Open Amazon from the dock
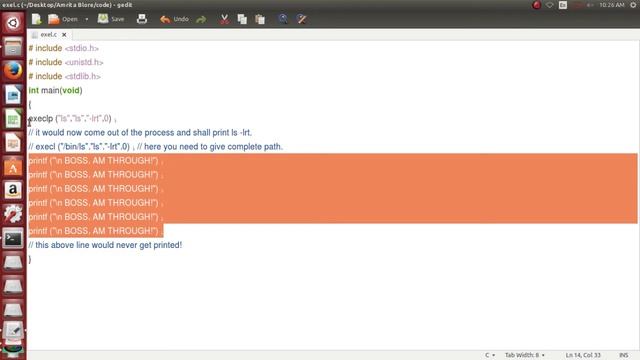 [13, 190]
